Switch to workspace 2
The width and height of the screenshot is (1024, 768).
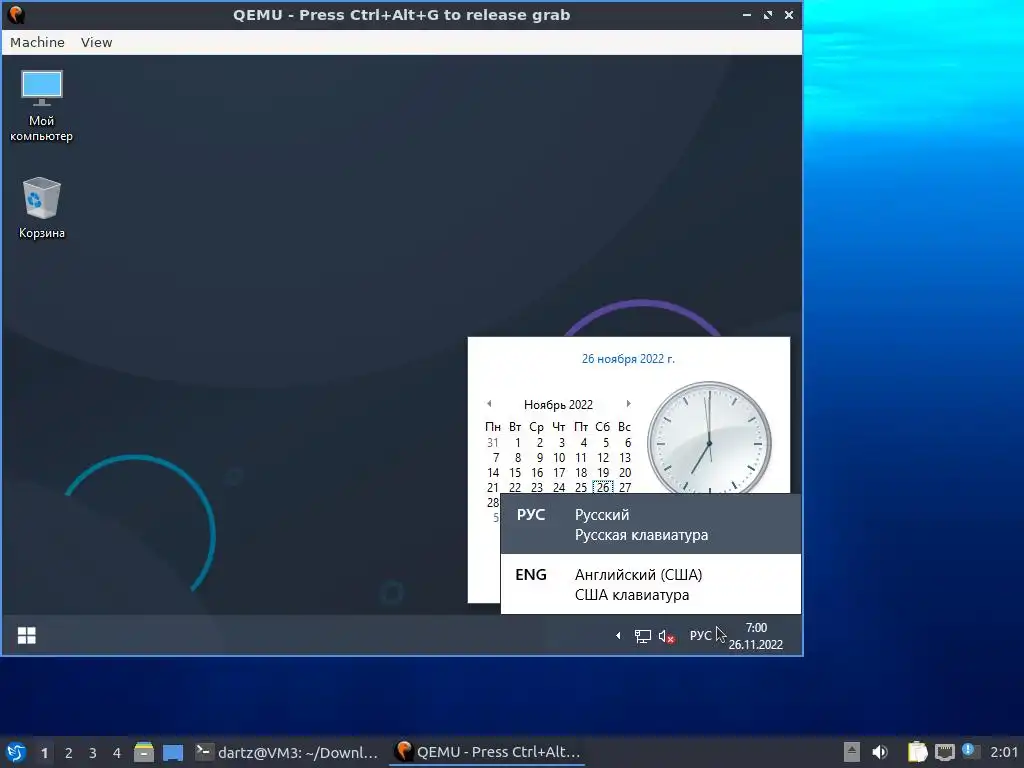(69, 753)
